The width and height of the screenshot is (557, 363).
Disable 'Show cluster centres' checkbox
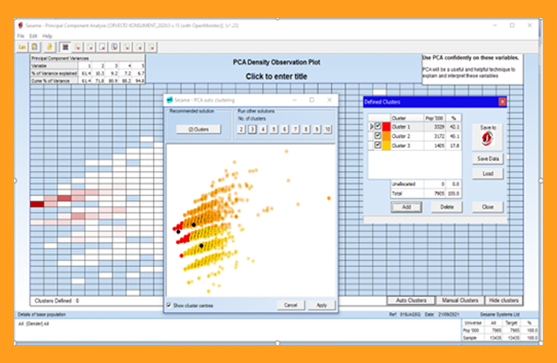(x=169, y=305)
